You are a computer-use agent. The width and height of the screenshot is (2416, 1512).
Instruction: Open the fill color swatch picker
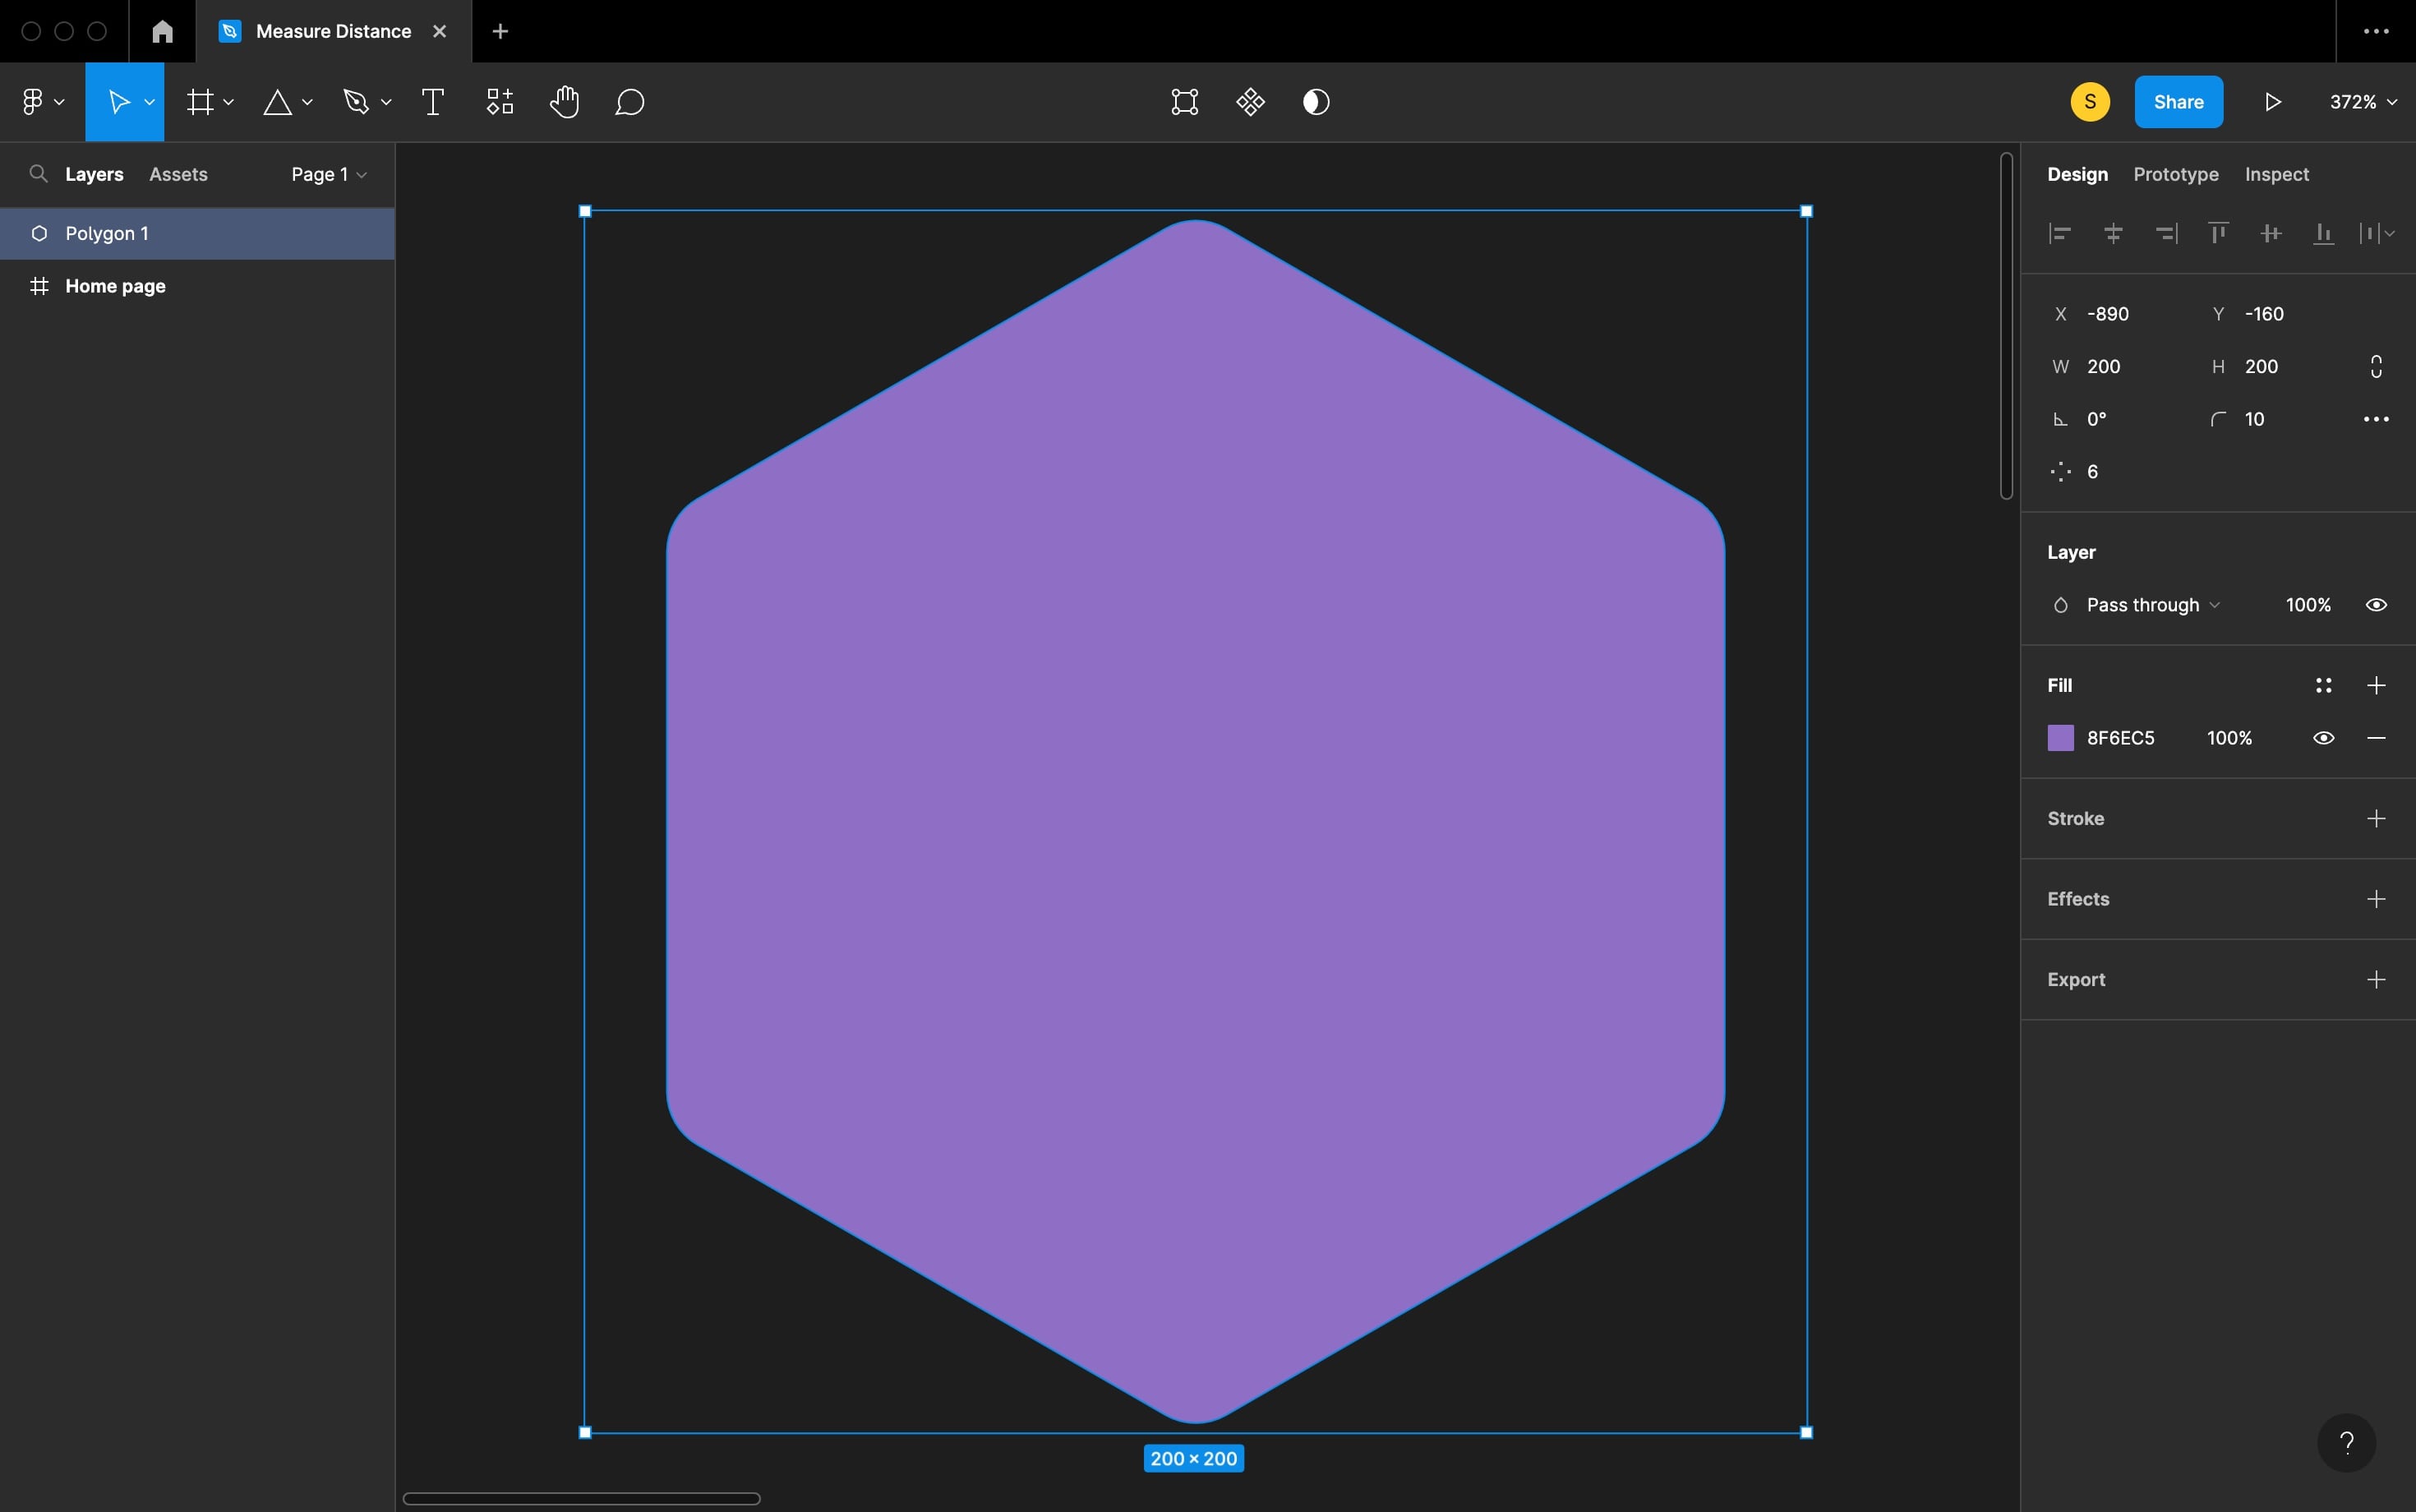(x=2061, y=738)
